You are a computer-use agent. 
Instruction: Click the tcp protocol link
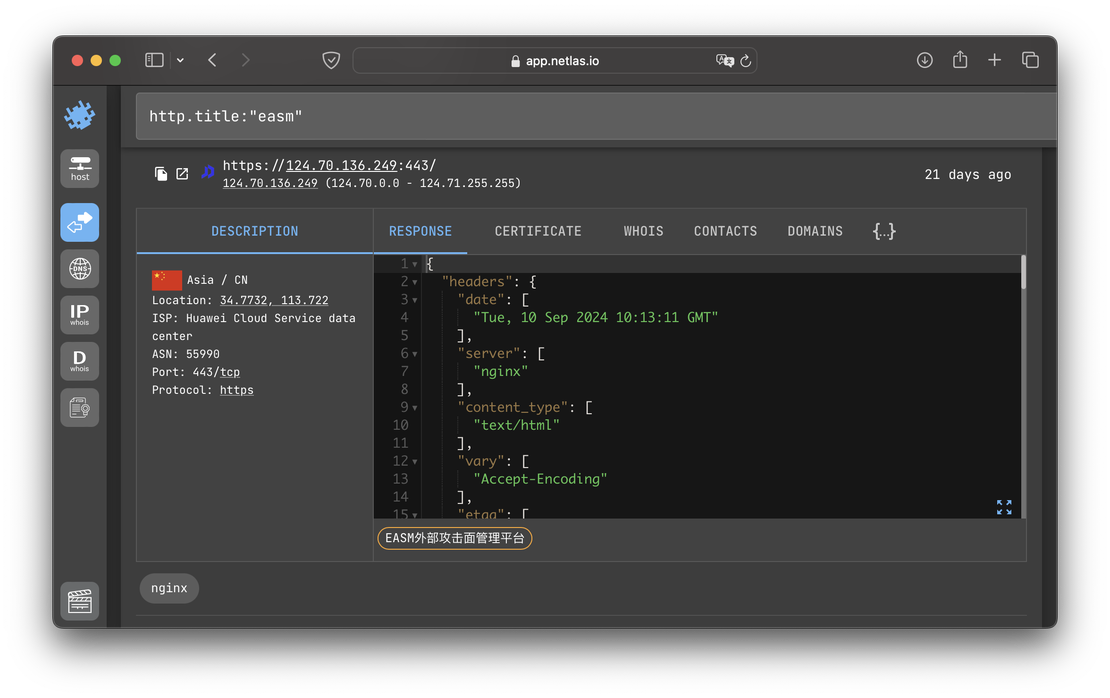coord(229,371)
